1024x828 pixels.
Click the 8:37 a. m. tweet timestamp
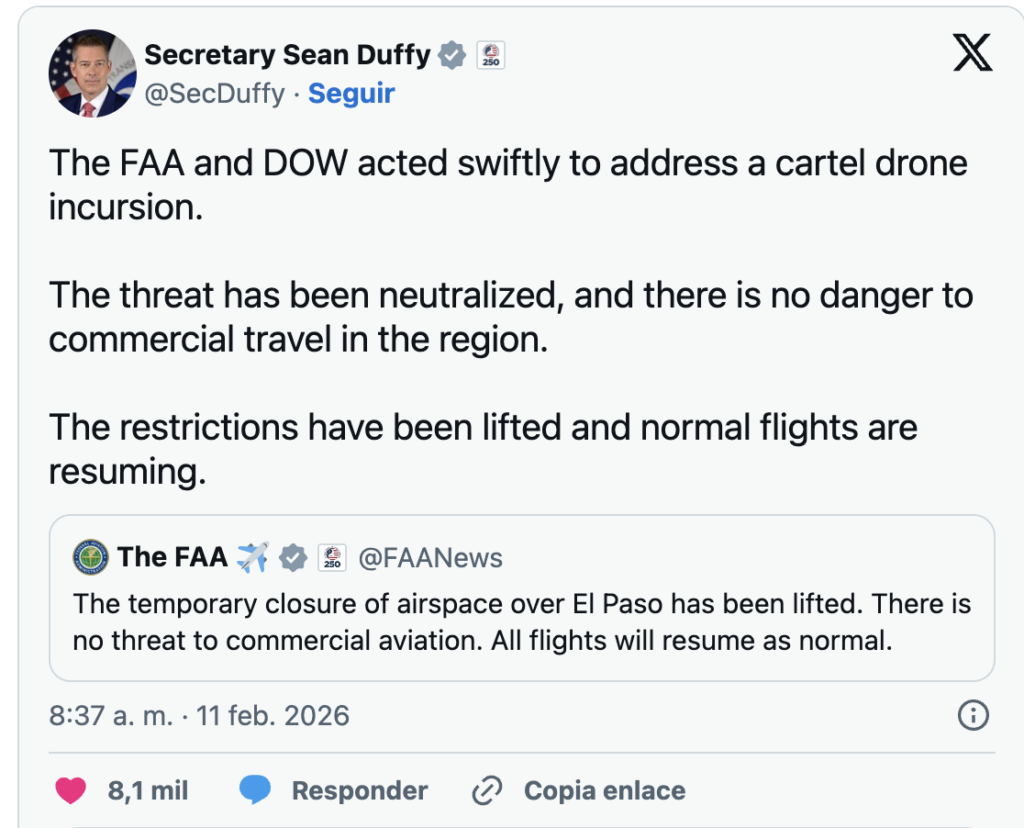pyautogui.click(x=199, y=715)
